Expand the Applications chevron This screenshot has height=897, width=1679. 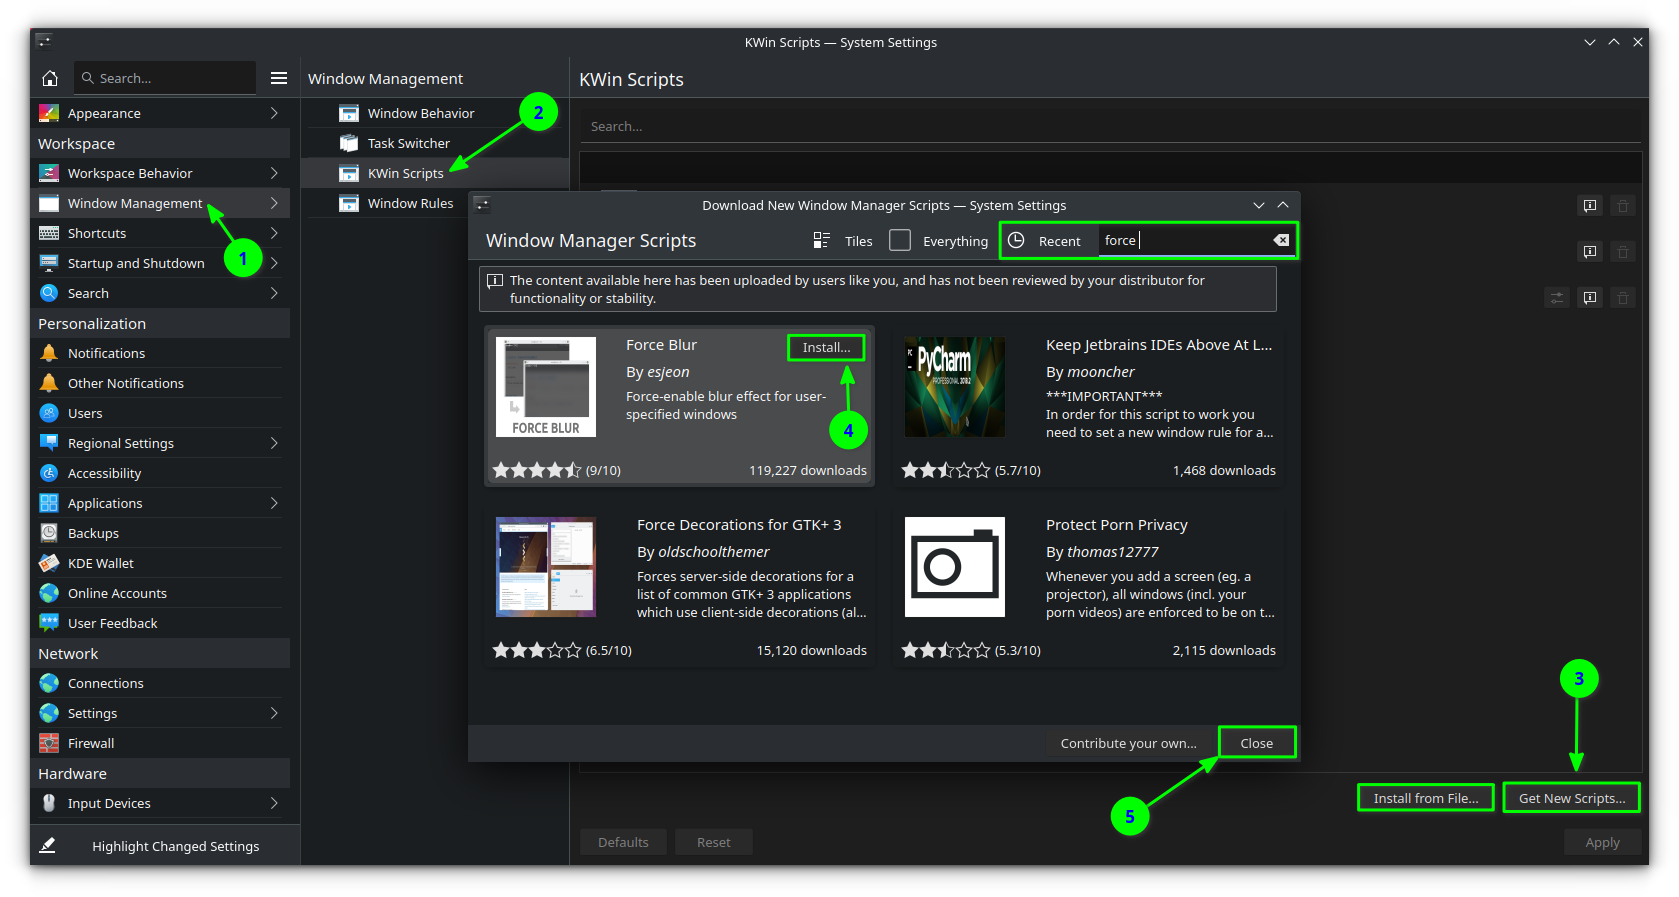pyautogui.click(x=274, y=503)
